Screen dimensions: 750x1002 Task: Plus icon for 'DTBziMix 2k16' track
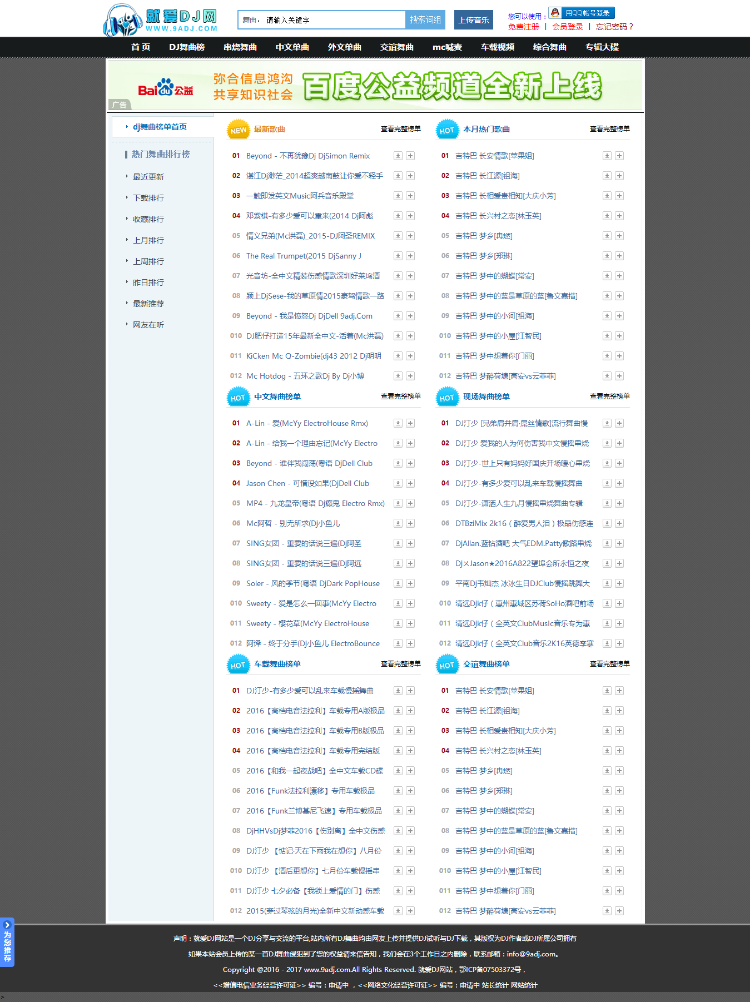coord(619,523)
